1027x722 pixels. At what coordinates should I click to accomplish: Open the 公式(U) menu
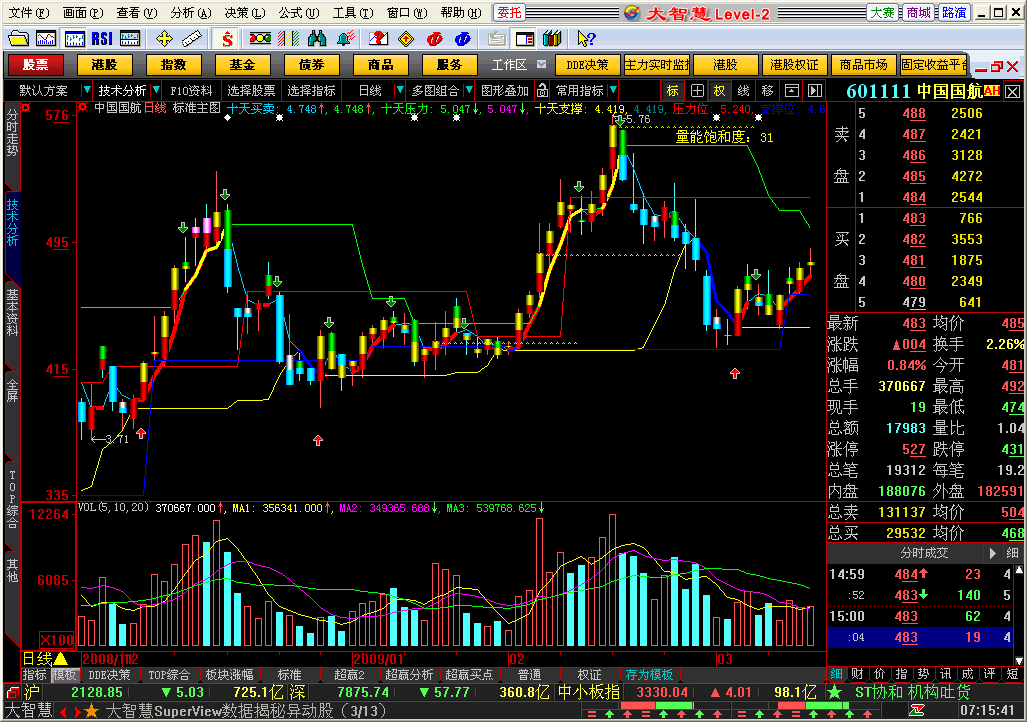[299, 12]
